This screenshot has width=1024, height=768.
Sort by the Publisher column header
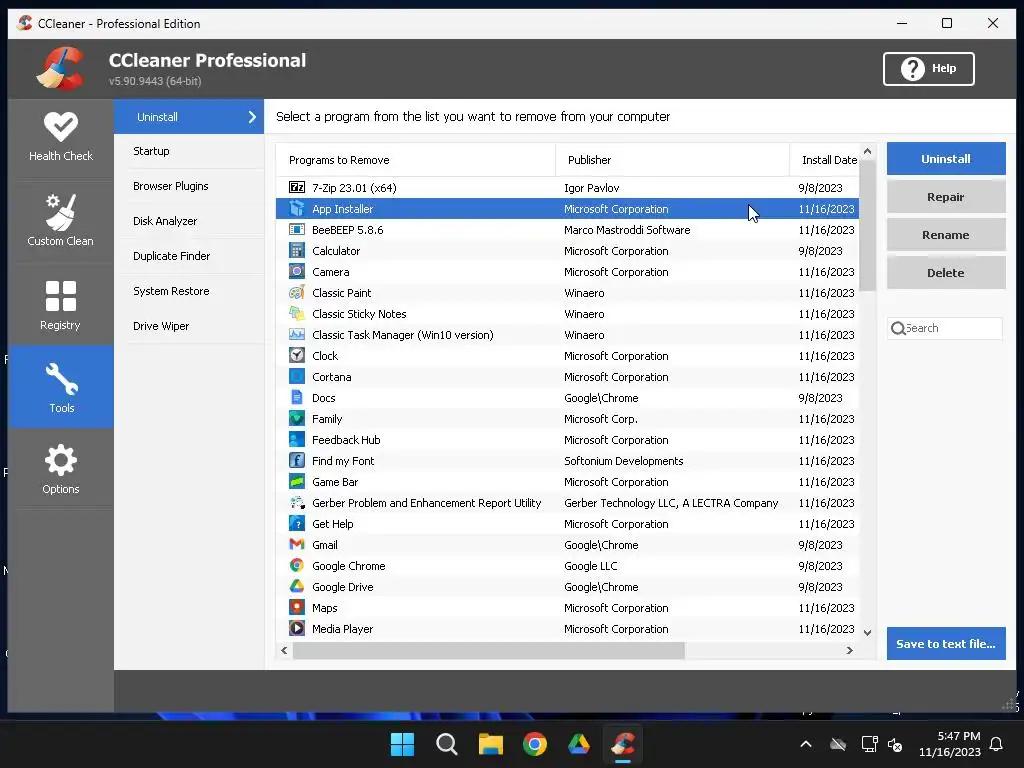pyautogui.click(x=672, y=160)
